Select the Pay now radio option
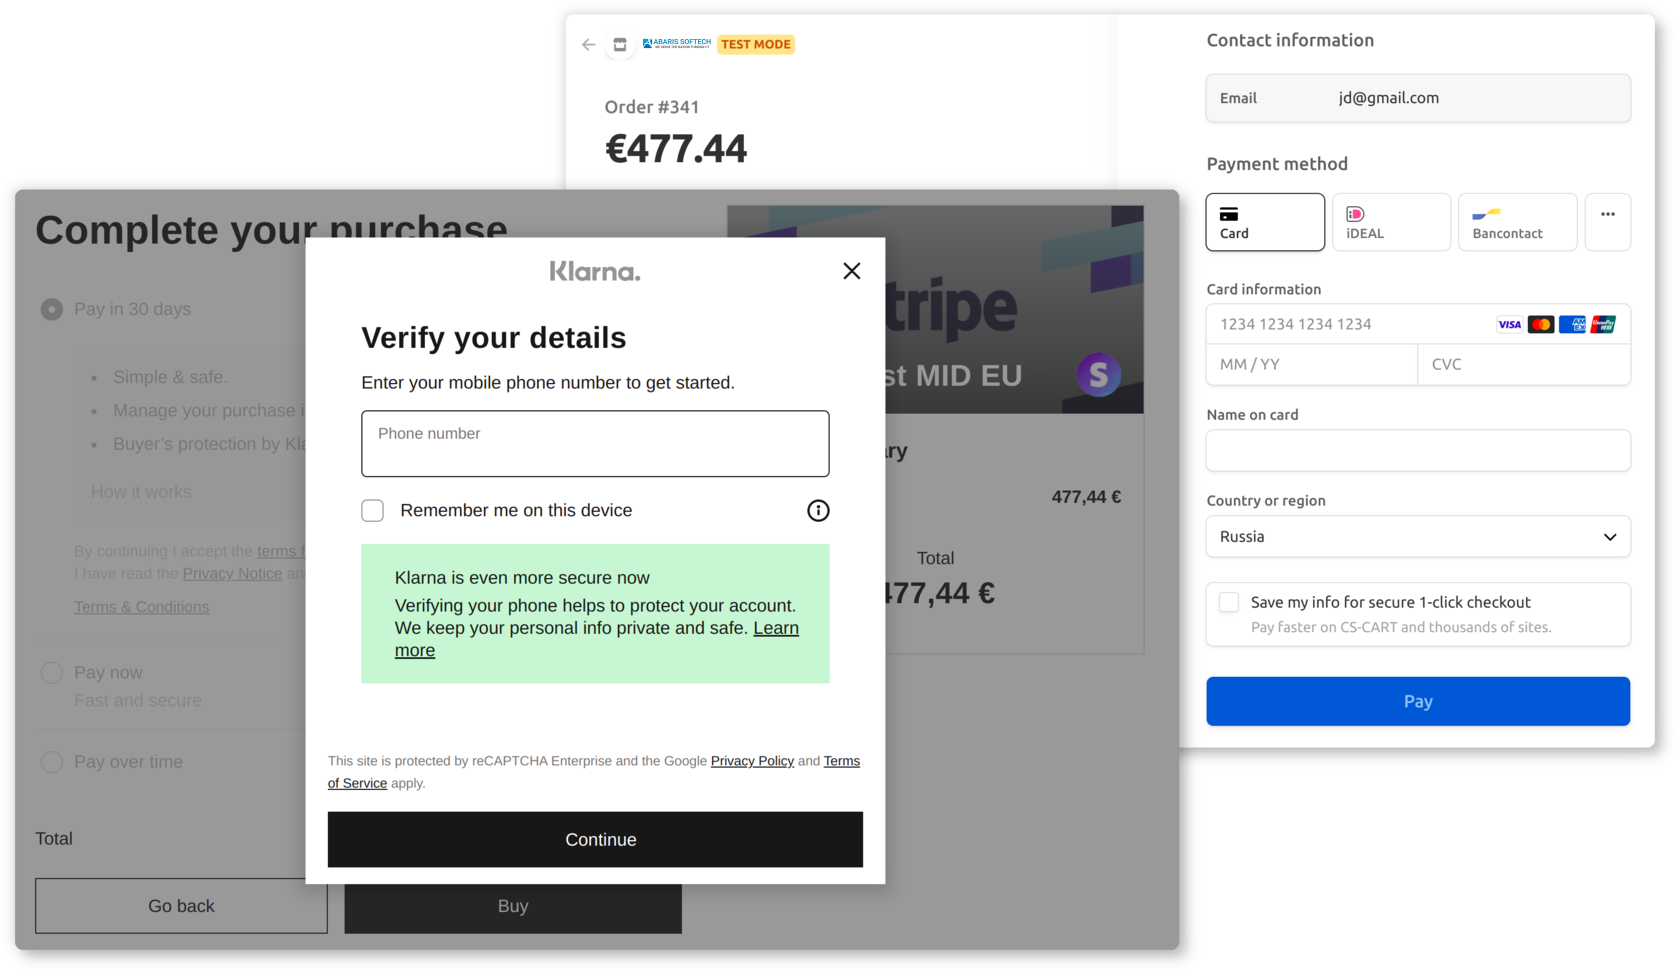The height and width of the screenshot is (975, 1680). tap(52, 673)
